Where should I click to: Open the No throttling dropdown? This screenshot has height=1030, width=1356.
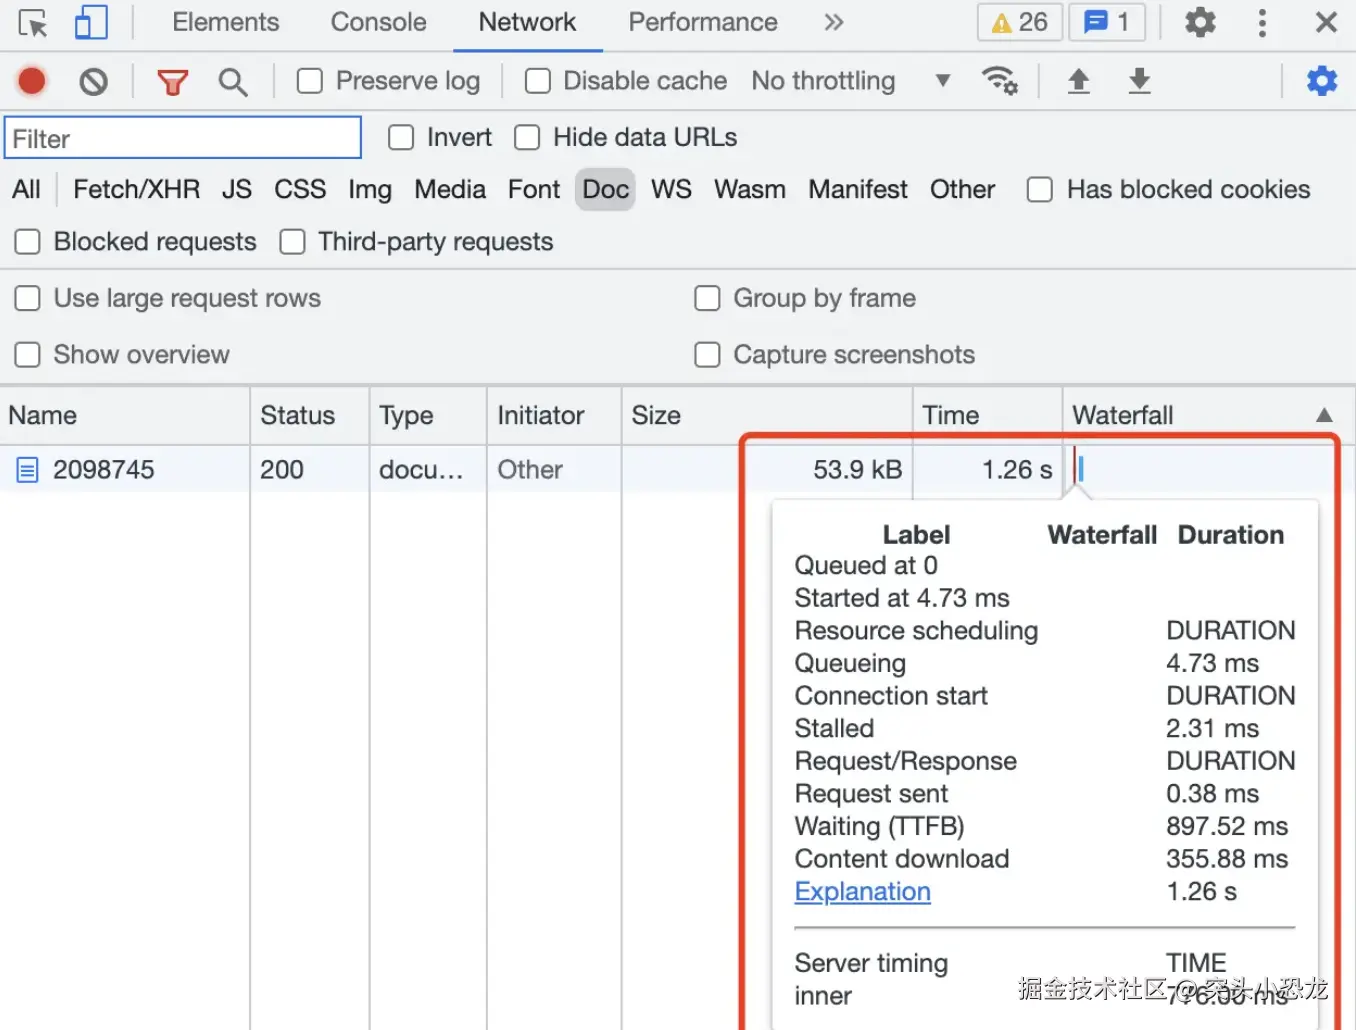pyautogui.click(x=851, y=81)
